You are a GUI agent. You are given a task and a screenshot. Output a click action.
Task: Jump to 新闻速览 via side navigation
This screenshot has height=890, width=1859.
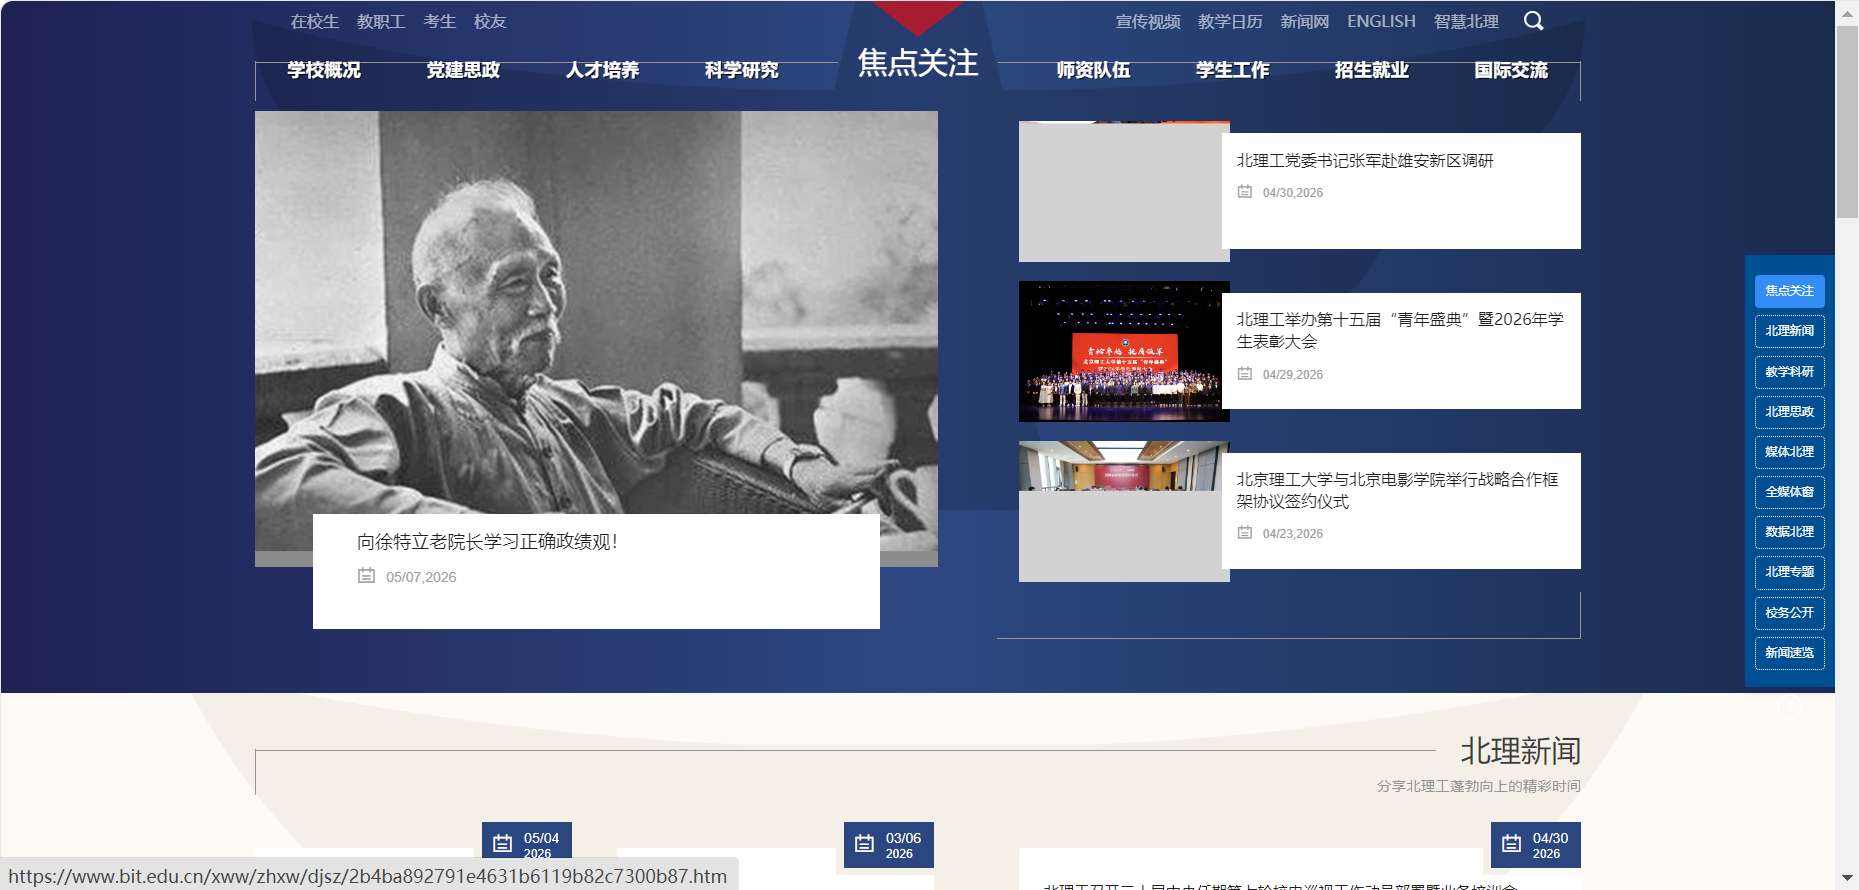(1790, 653)
